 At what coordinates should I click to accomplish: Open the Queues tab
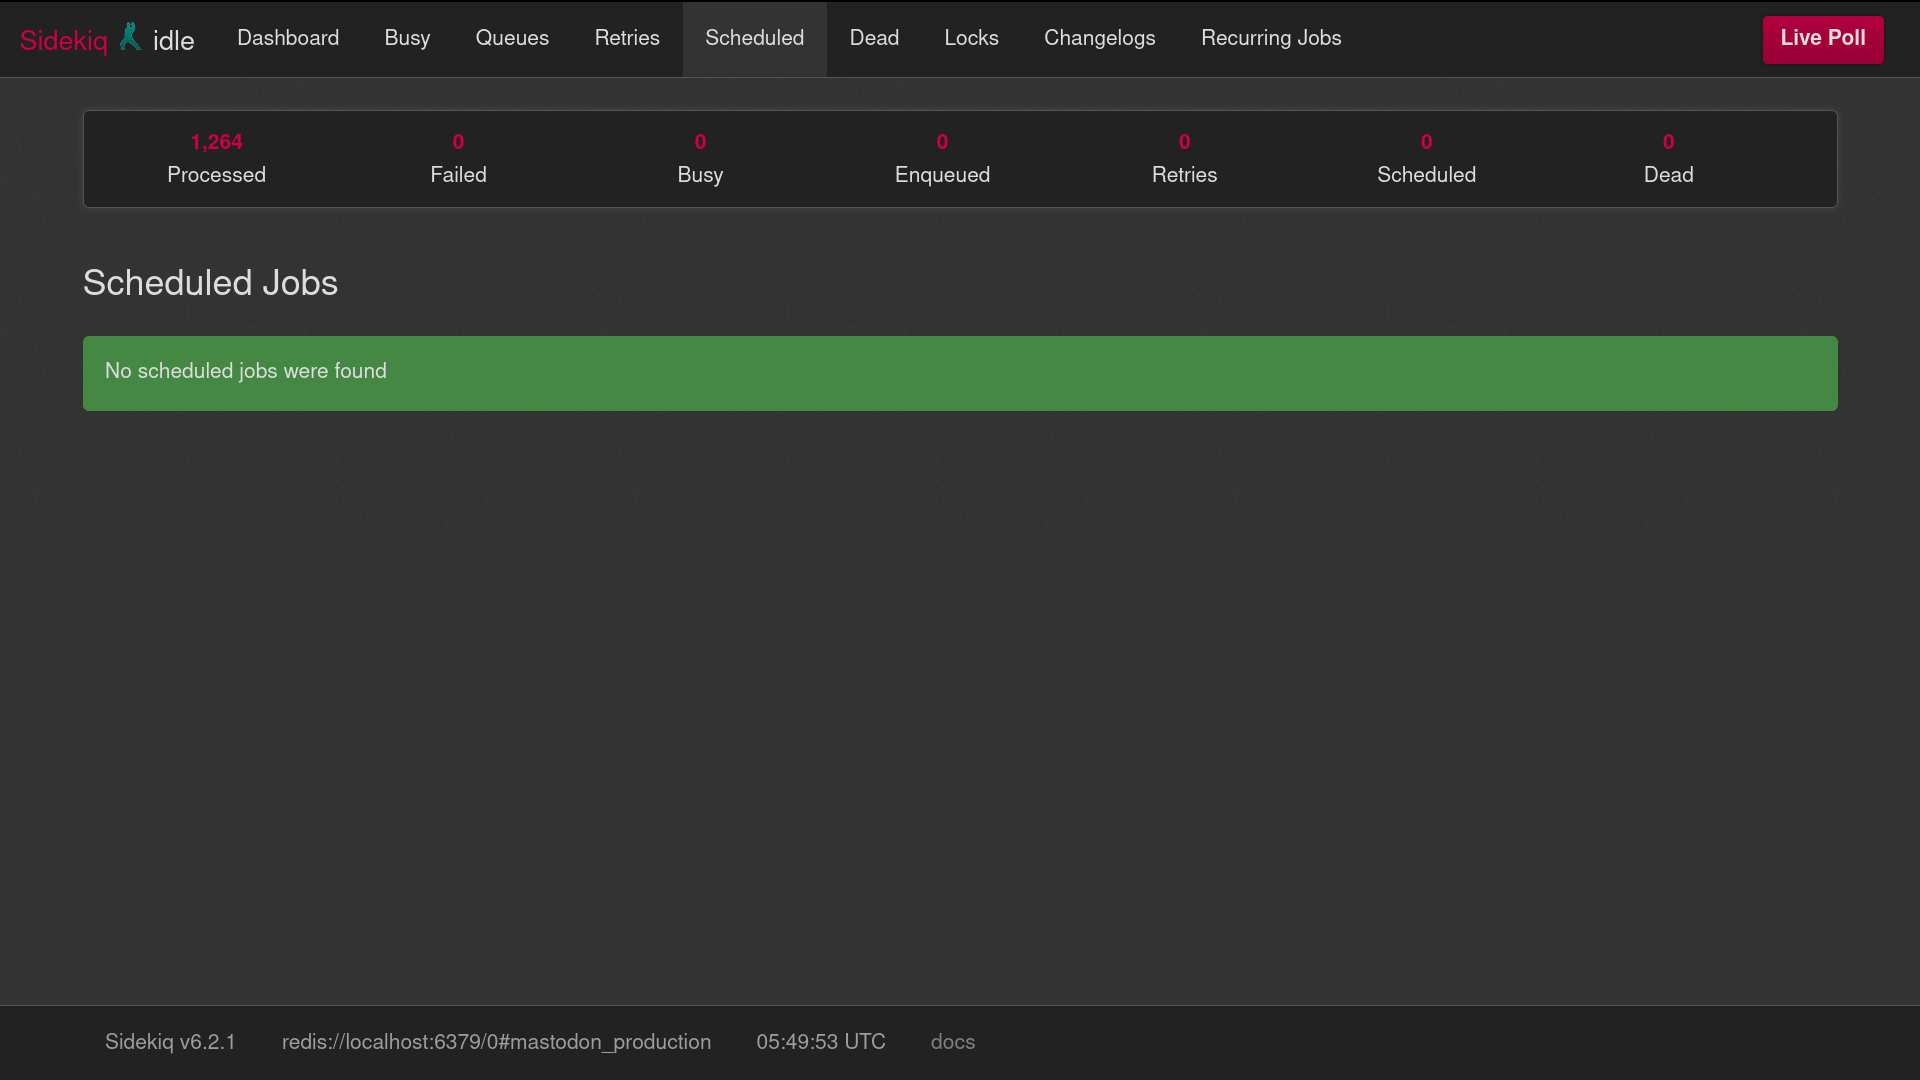click(x=512, y=38)
